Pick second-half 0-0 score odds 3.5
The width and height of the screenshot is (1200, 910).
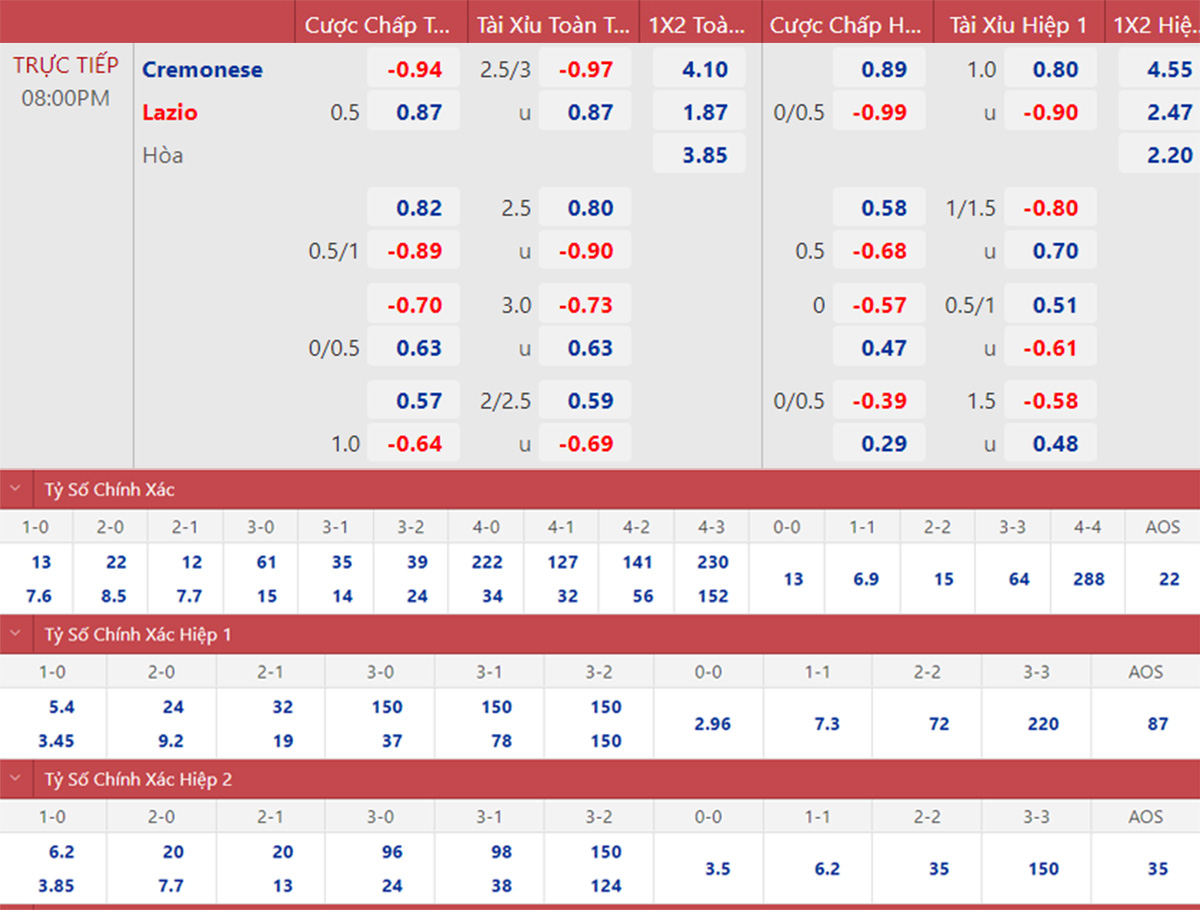pos(717,869)
